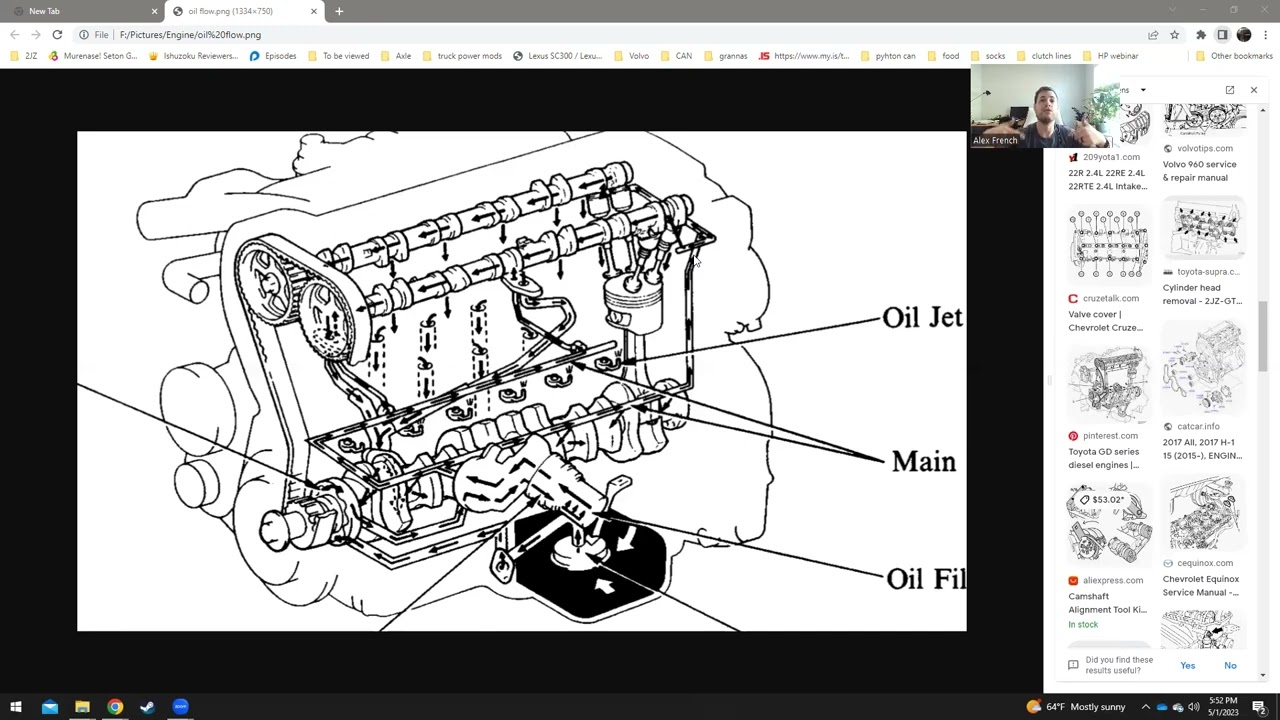The image size is (1280, 720).
Task: Toggle the browser side panel icon
Action: click(1222, 35)
